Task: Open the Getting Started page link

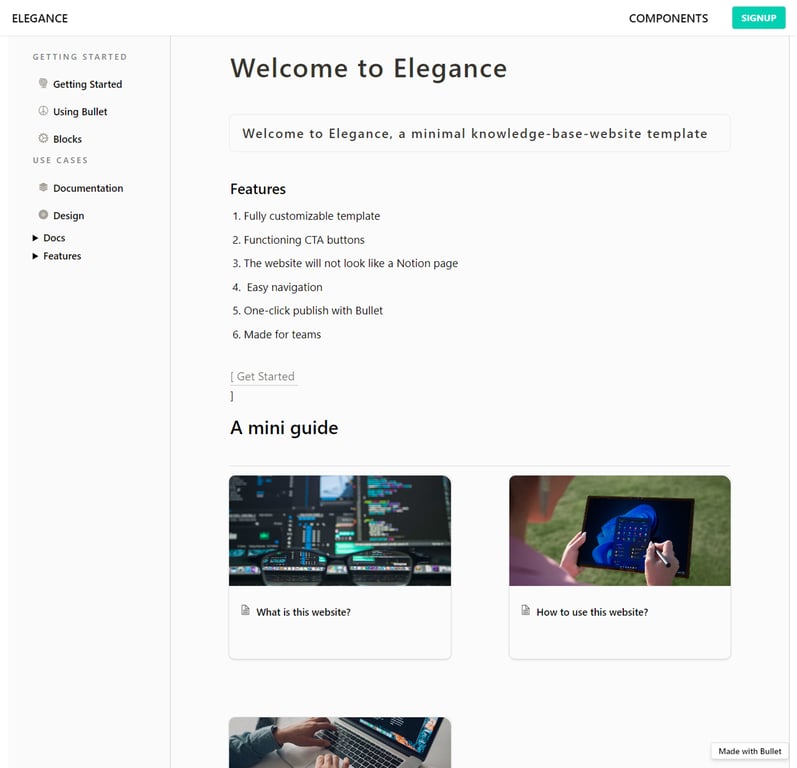Action: pyautogui.click(x=87, y=84)
